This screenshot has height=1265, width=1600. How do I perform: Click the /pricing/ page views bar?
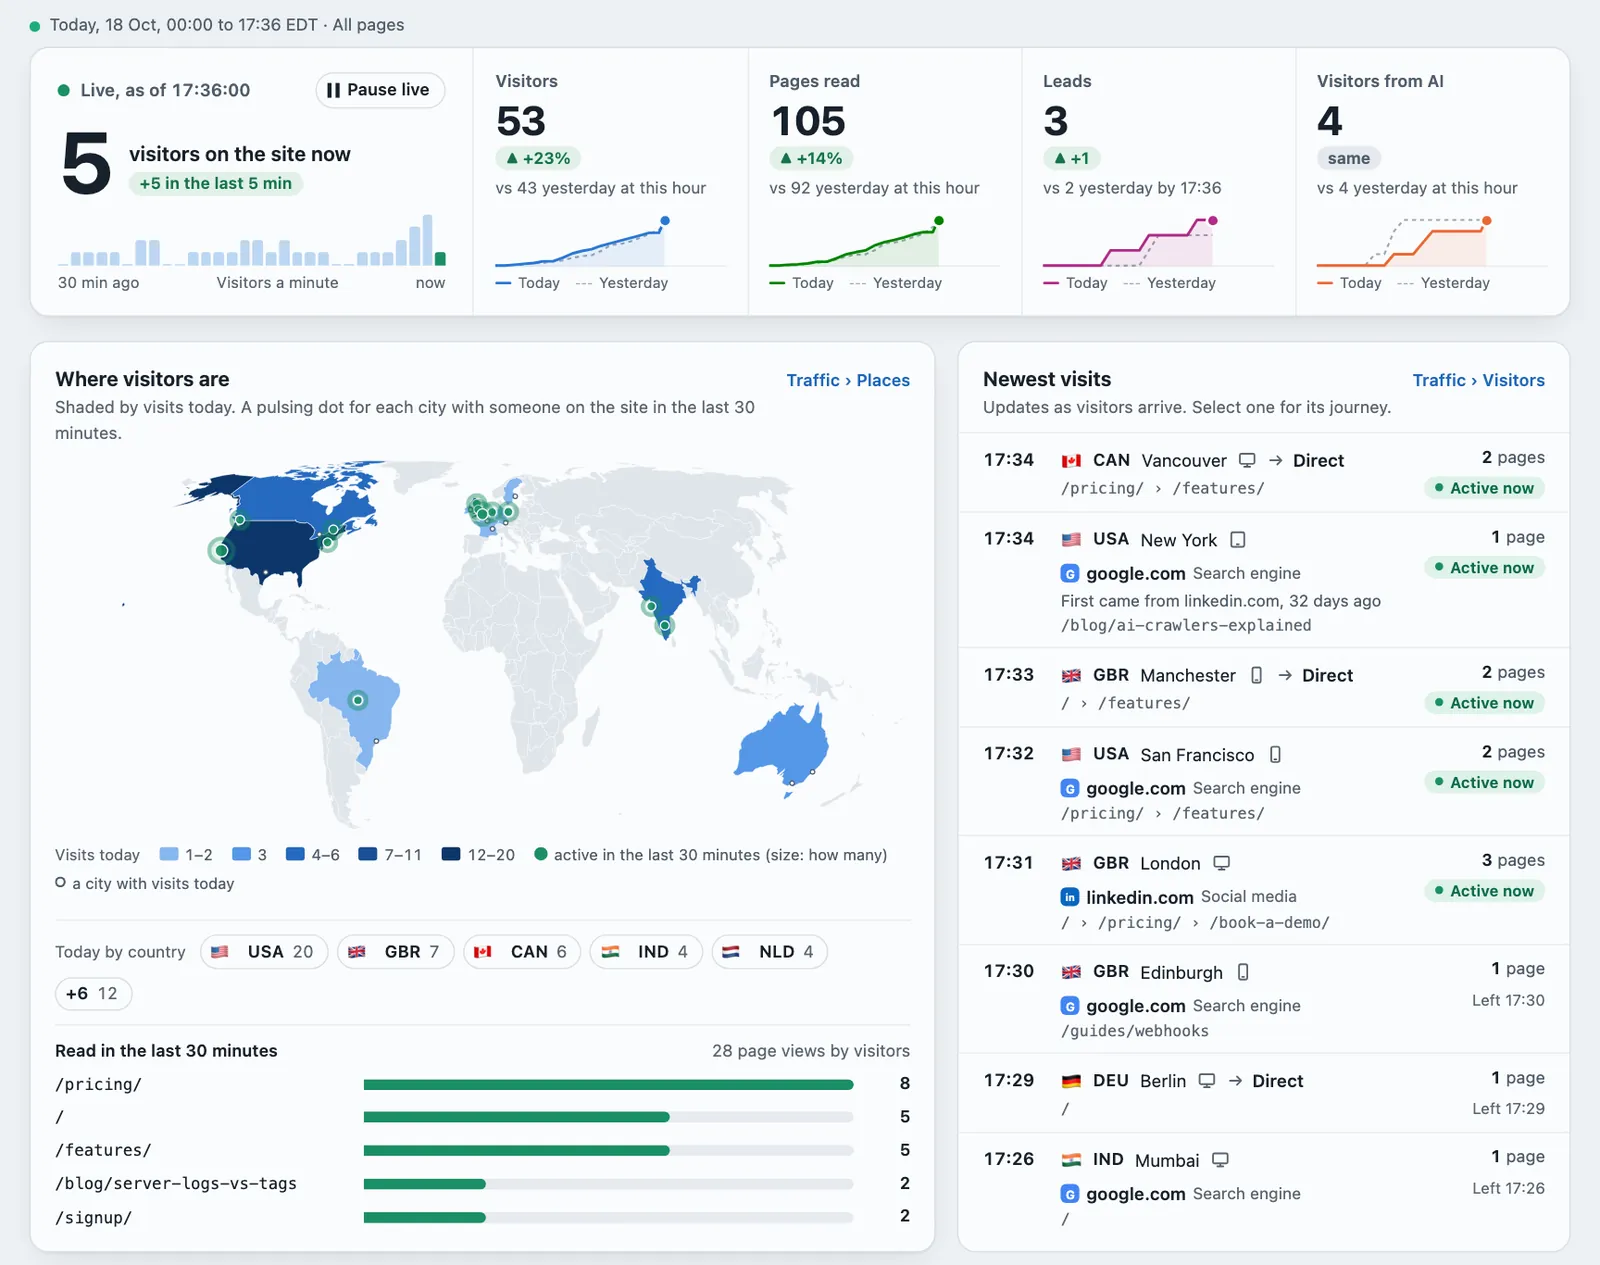tap(608, 1084)
